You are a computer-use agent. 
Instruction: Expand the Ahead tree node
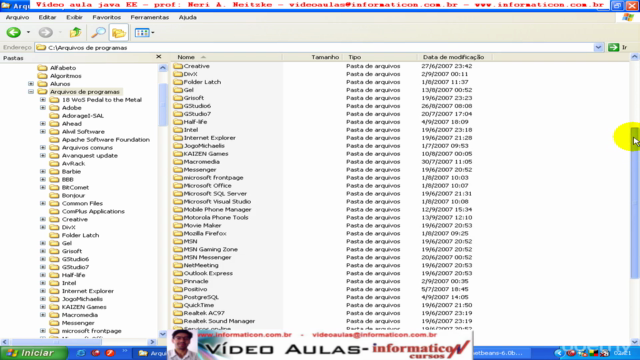[43, 124]
